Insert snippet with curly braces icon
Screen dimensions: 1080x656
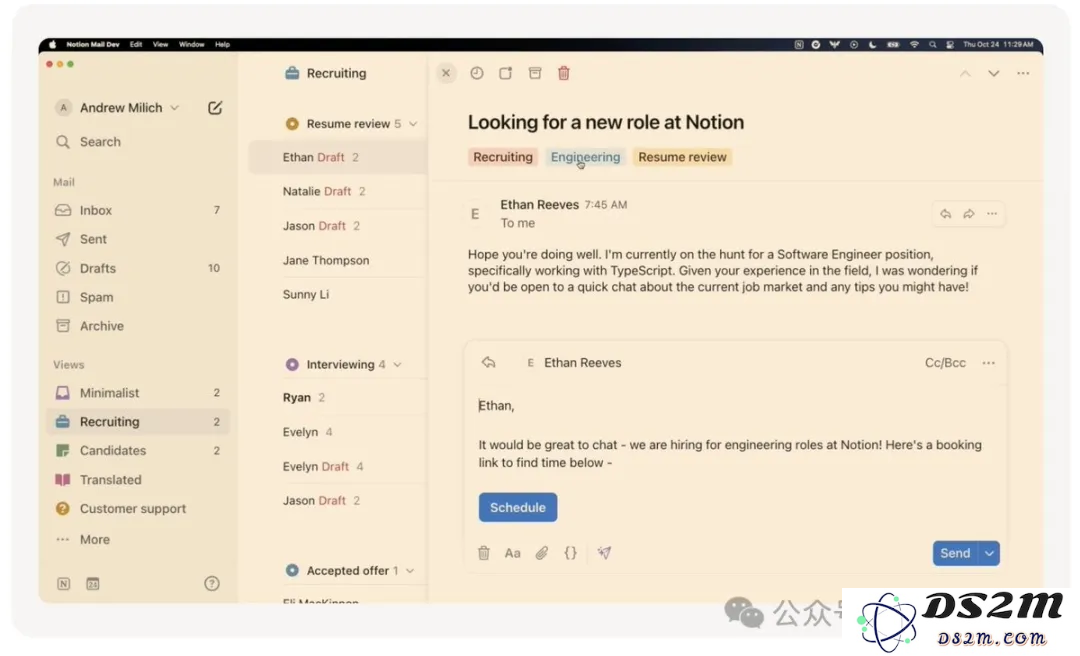[x=570, y=553]
